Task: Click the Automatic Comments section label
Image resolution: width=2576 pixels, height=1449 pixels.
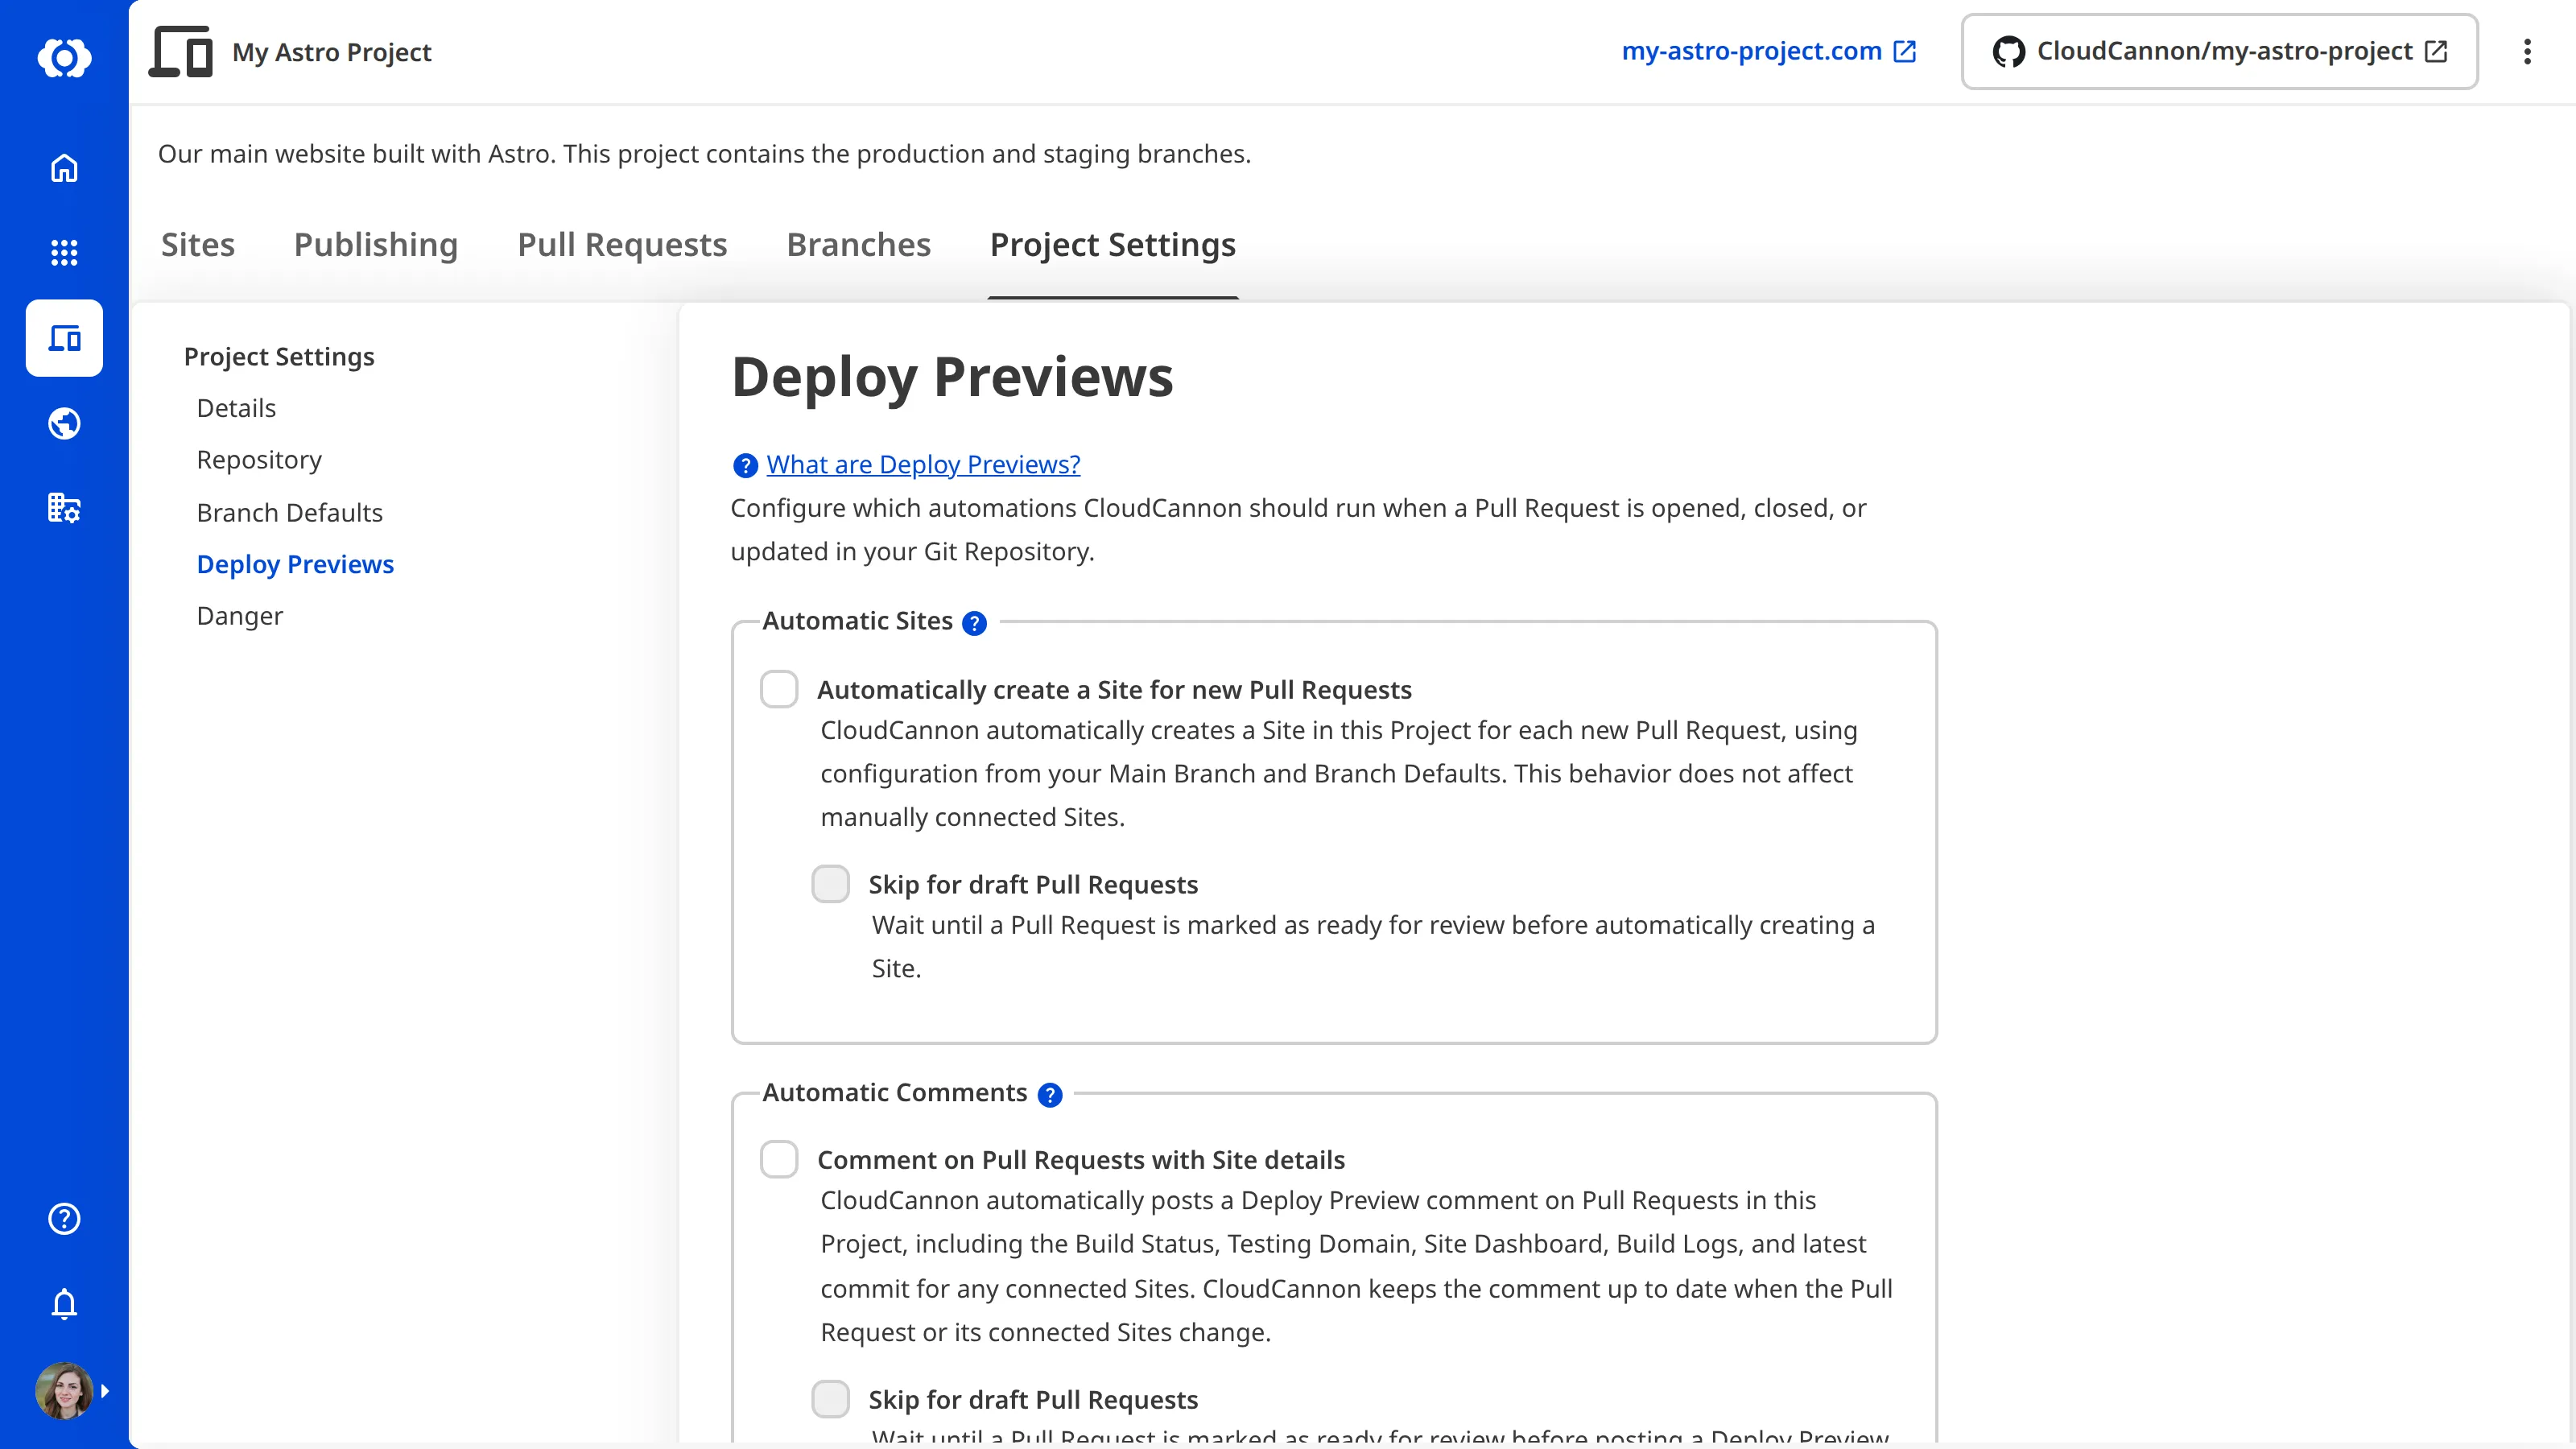Action: (x=895, y=1093)
